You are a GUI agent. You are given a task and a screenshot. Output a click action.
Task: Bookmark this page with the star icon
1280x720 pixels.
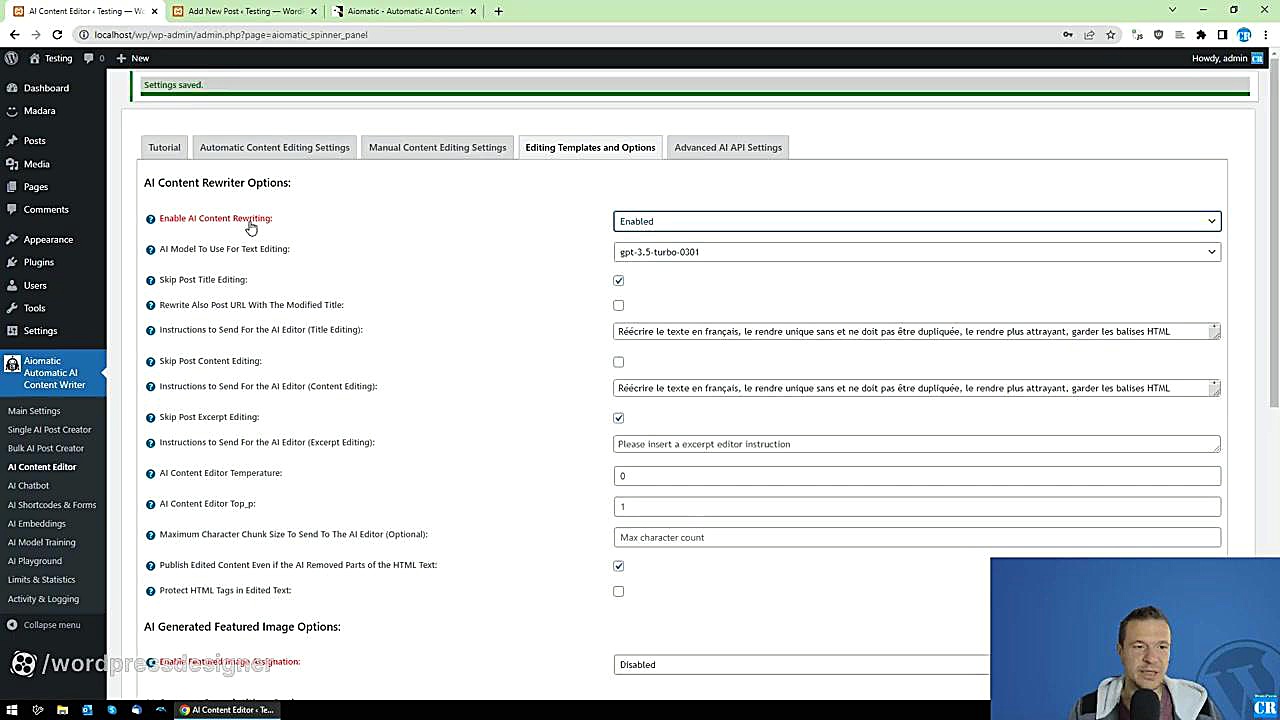point(1110,34)
